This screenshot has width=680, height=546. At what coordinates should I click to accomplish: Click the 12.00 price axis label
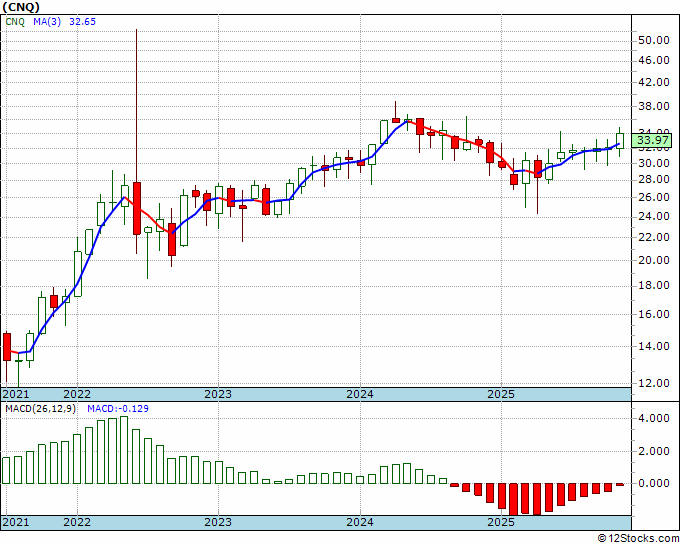coord(654,383)
